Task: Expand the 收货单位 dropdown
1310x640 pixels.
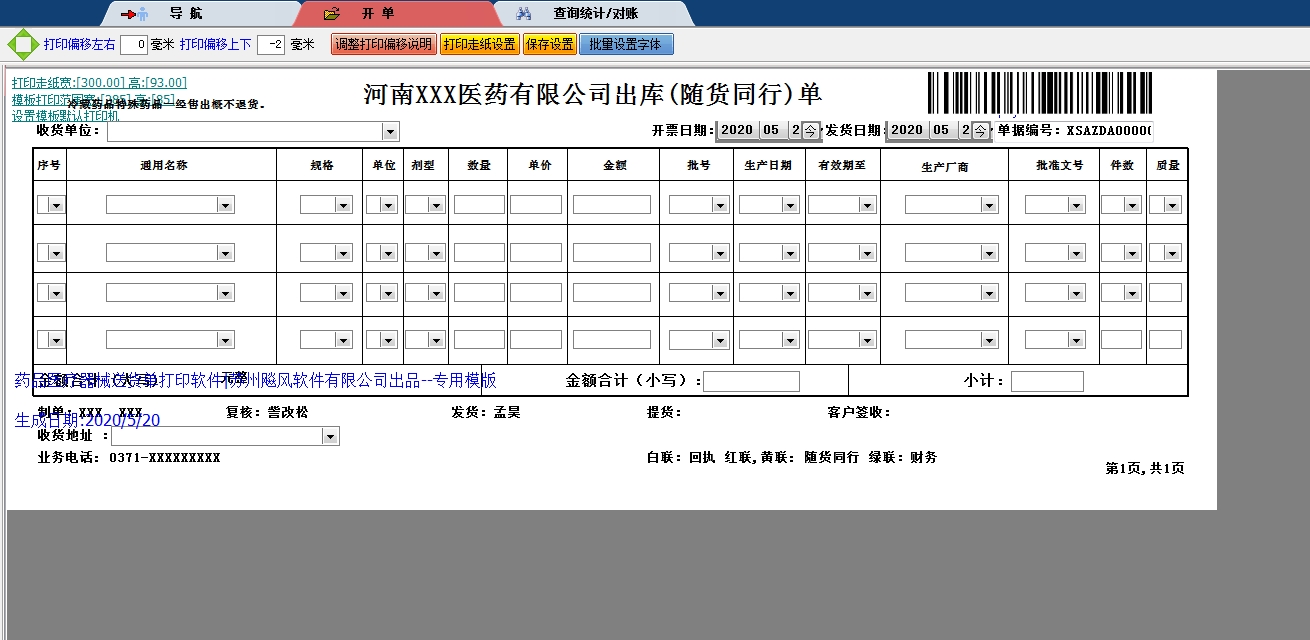Action: 390,132
